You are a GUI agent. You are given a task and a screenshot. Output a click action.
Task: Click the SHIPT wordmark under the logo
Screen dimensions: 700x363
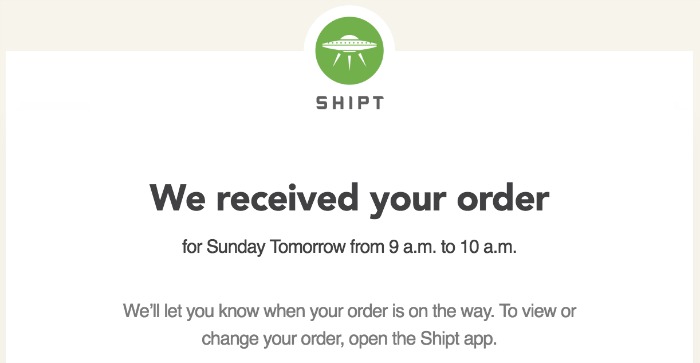[350, 103]
